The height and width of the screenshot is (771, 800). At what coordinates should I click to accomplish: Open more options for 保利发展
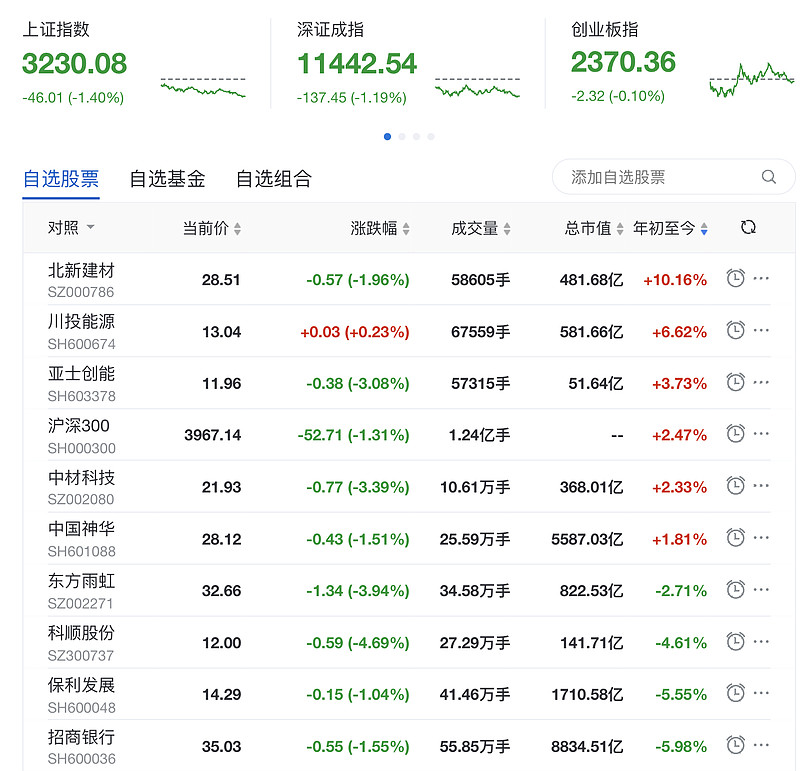tap(761, 694)
